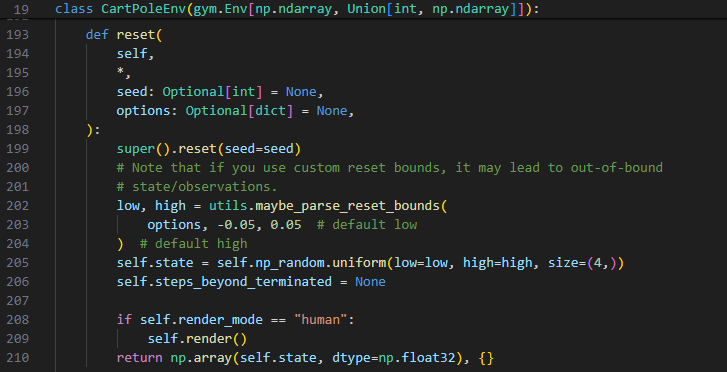Screen dimensions: 727x372
Task: Click the 'reset' function name on line 193
Action: [136, 35]
